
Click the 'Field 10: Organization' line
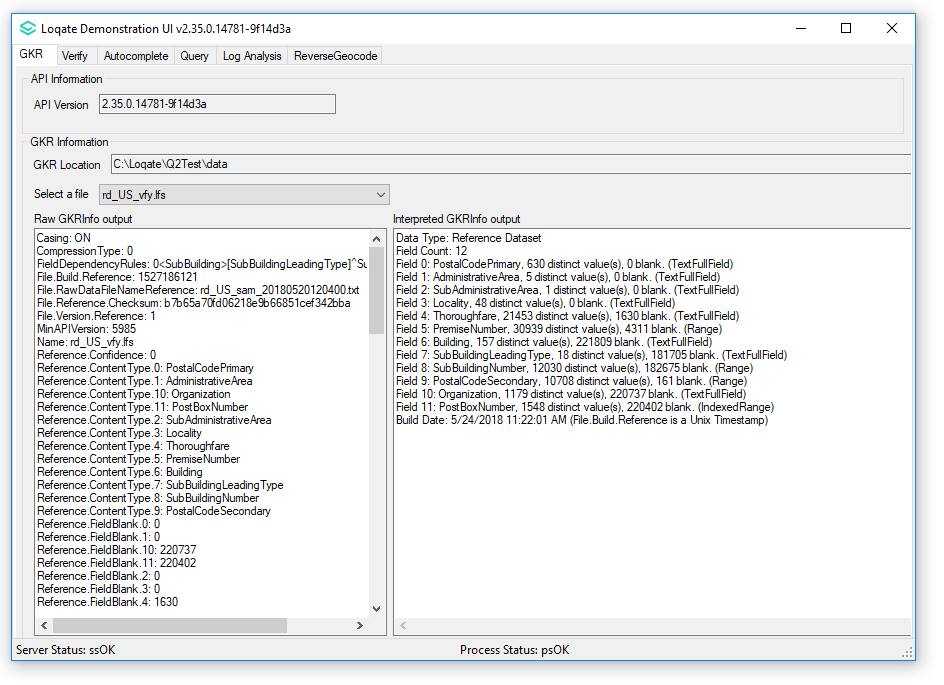coord(571,394)
